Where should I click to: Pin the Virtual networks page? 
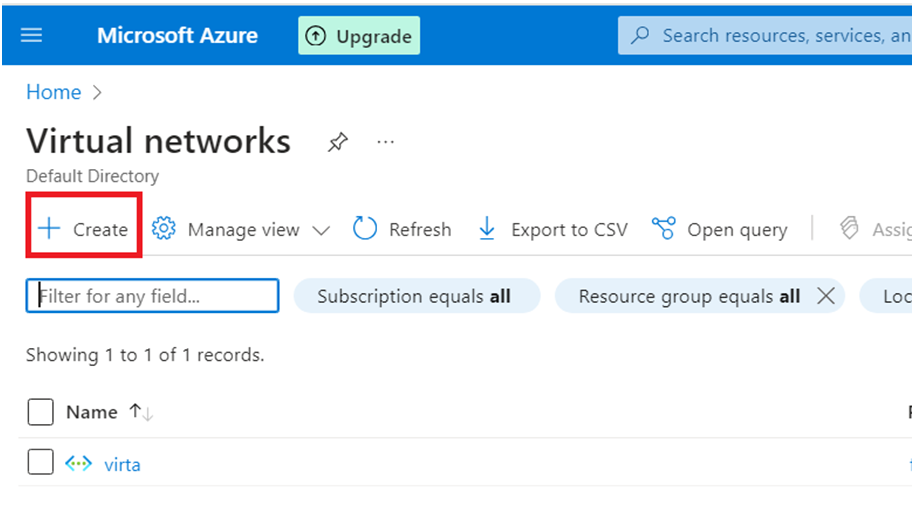pos(338,143)
